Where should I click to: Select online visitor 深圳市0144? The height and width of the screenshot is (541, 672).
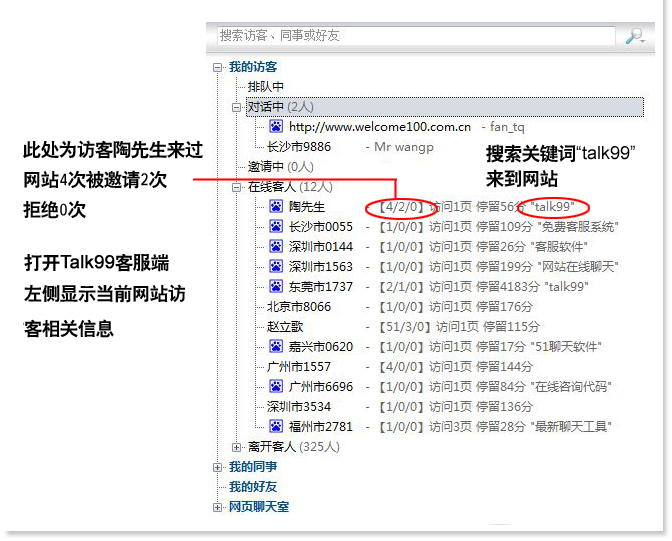(x=321, y=247)
